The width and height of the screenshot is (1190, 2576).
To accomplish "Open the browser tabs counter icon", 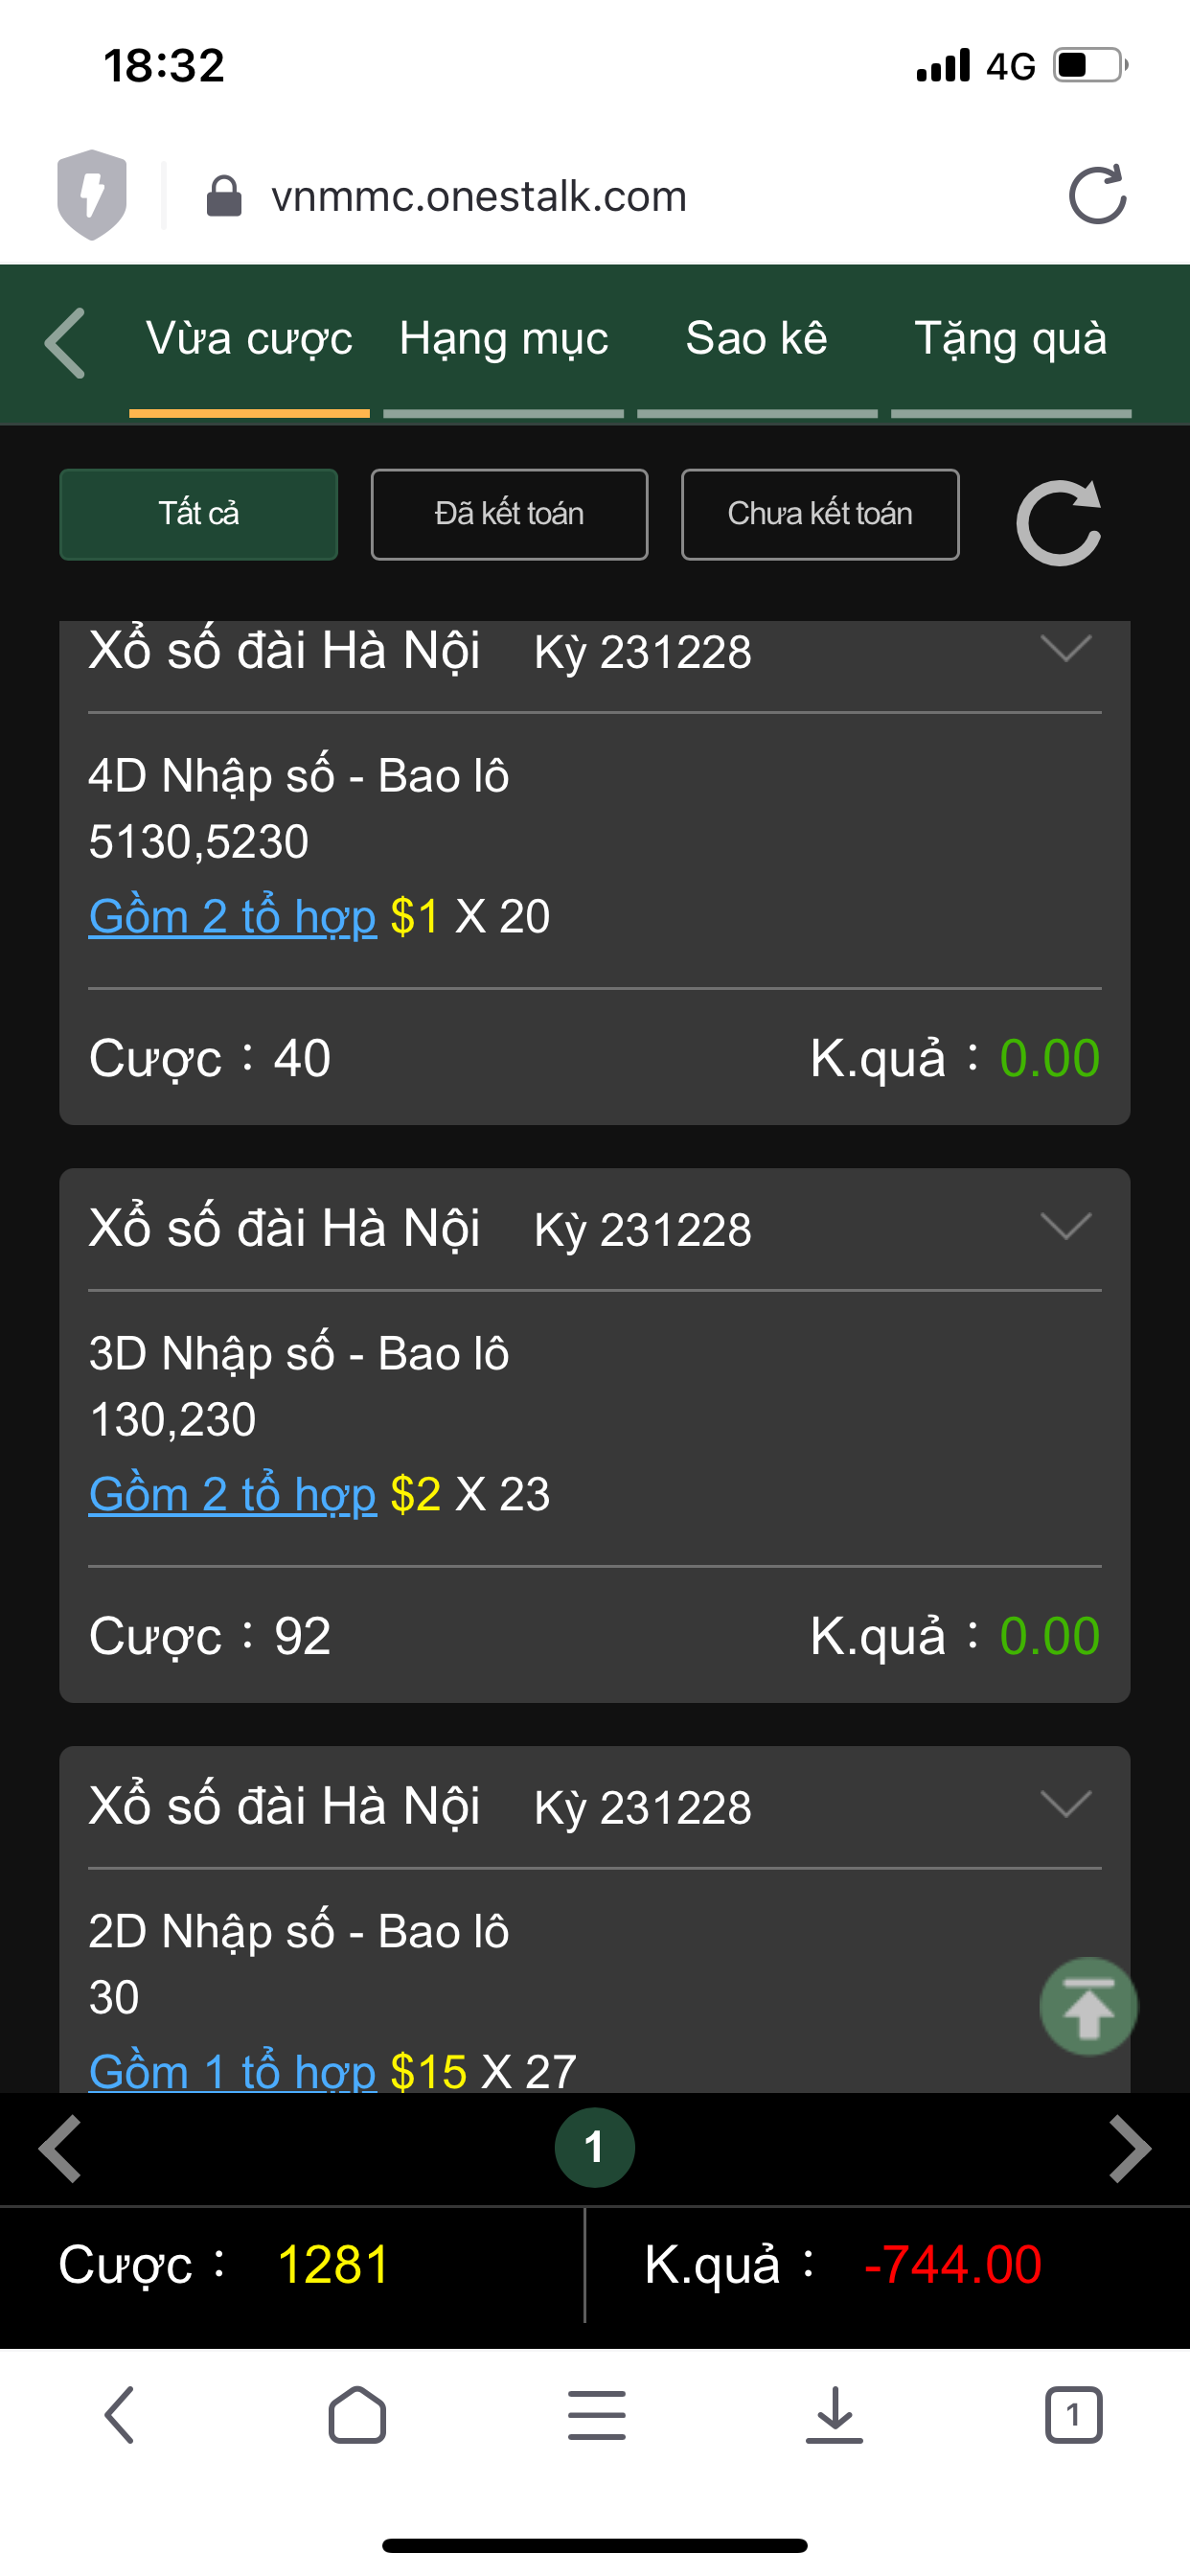I will coord(1073,2415).
